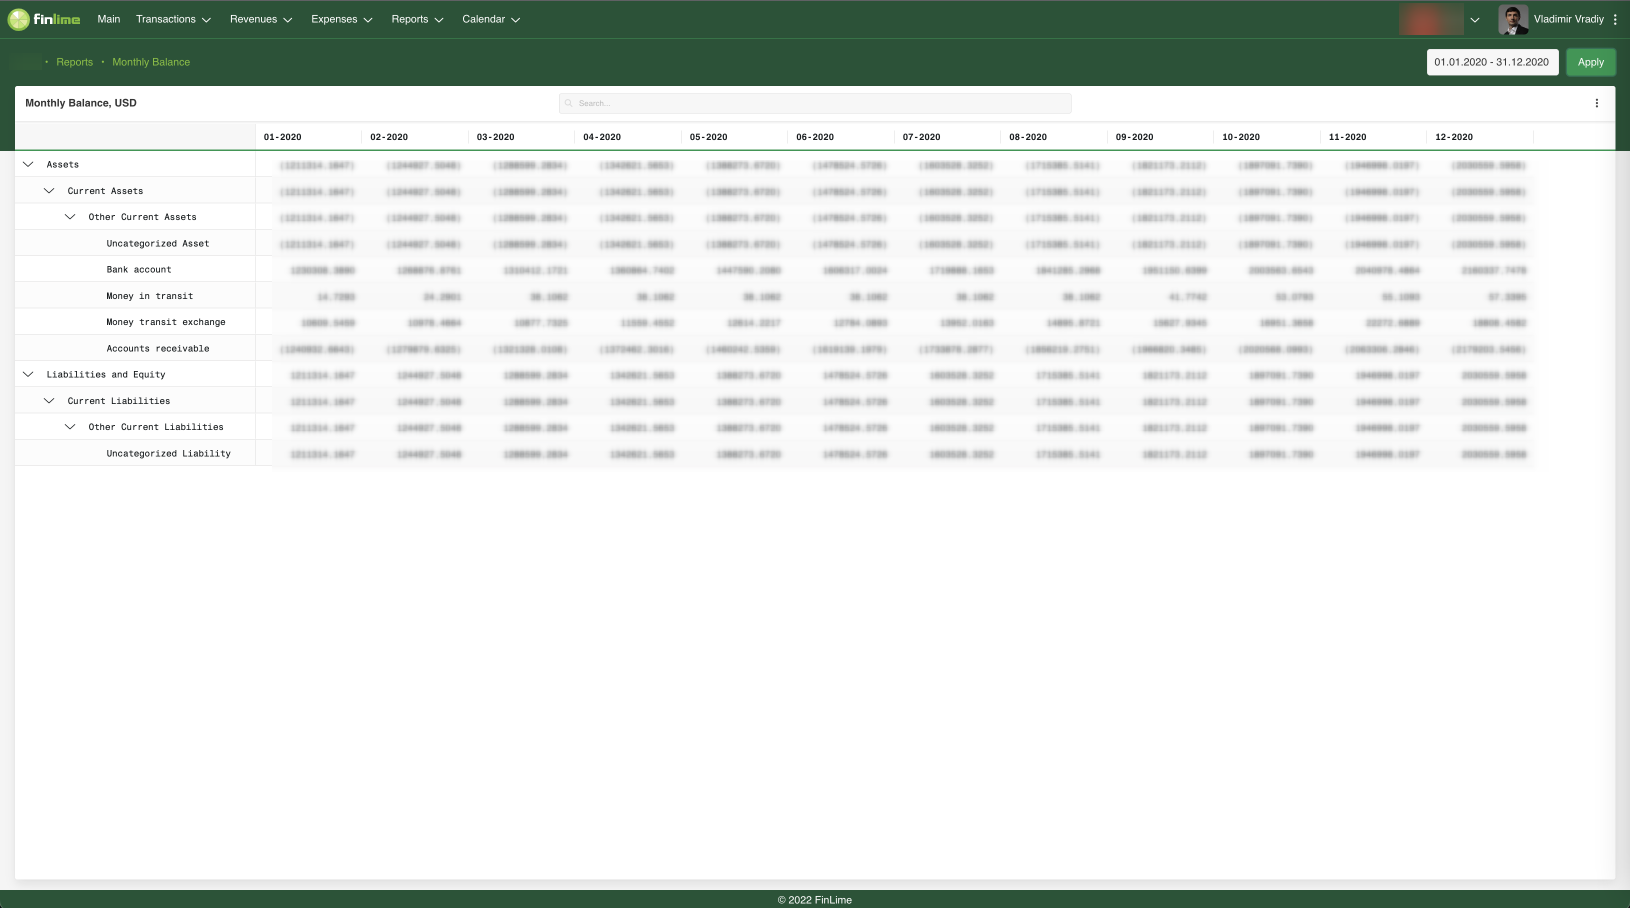The height and width of the screenshot is (908, 1630).
Task: Collapse the Assets section
Action: (28, 163)
